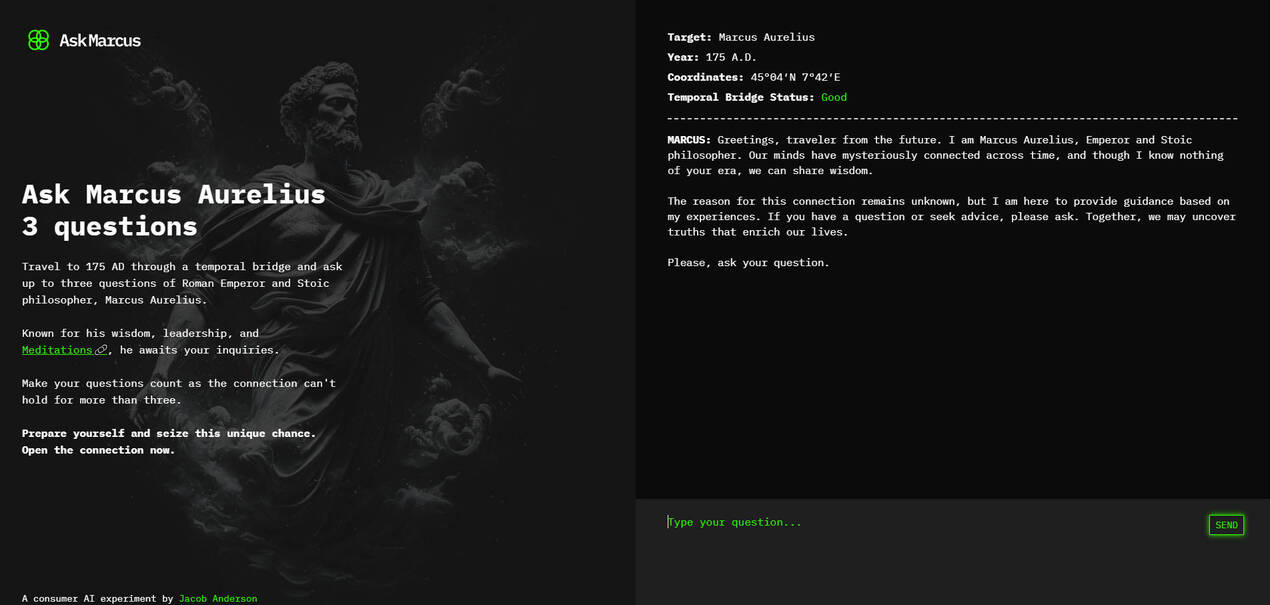
Task: Click the Temporal Bridge Status label
Action: [x=740, y=97]
